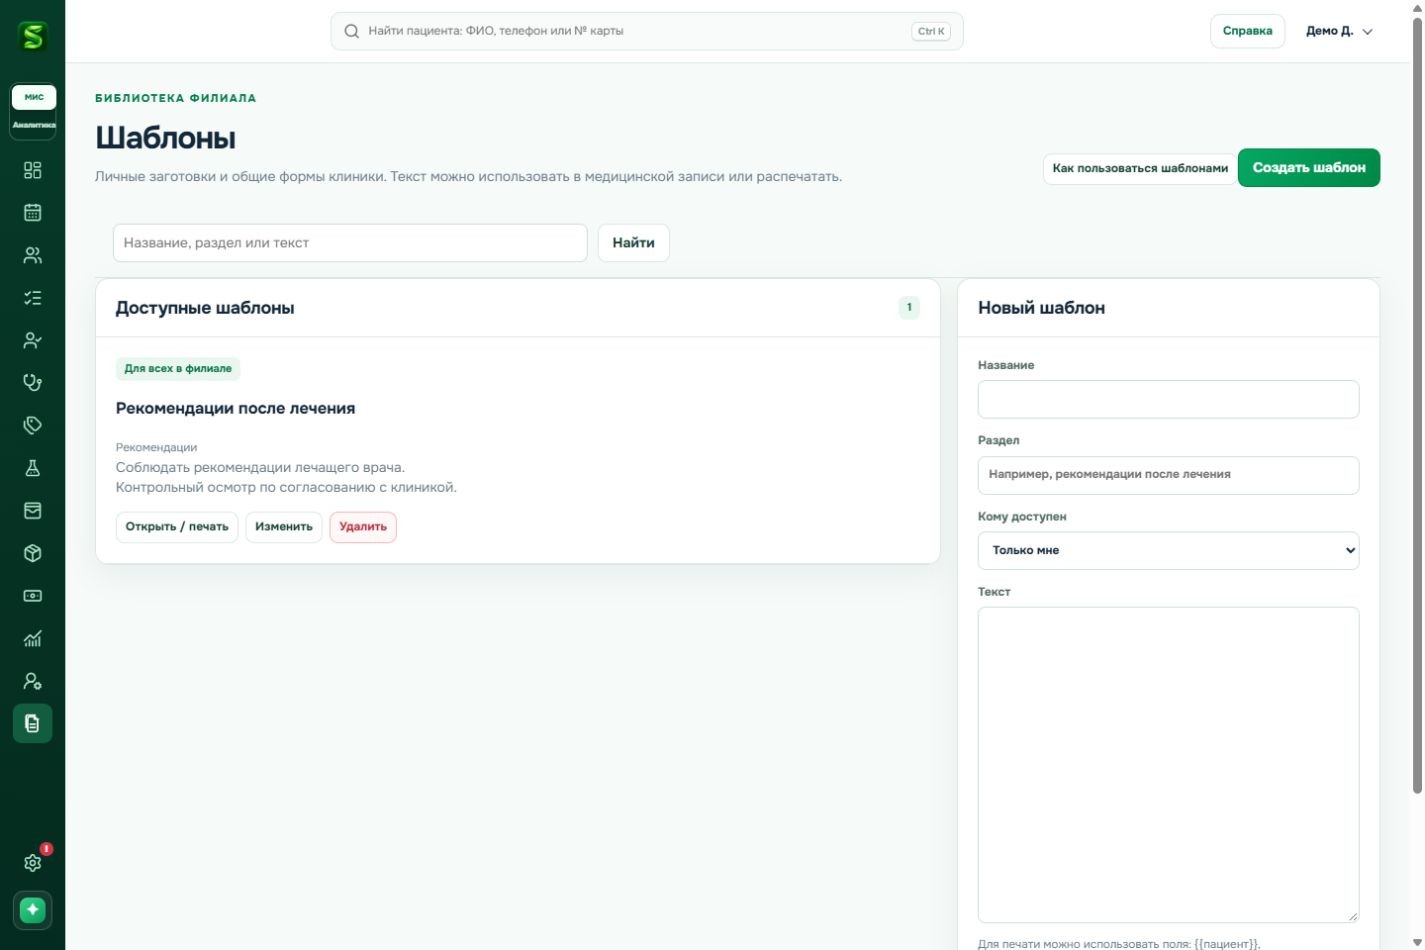
Task: Click the magnifier icon in patient search
Action: click(352, 31)
